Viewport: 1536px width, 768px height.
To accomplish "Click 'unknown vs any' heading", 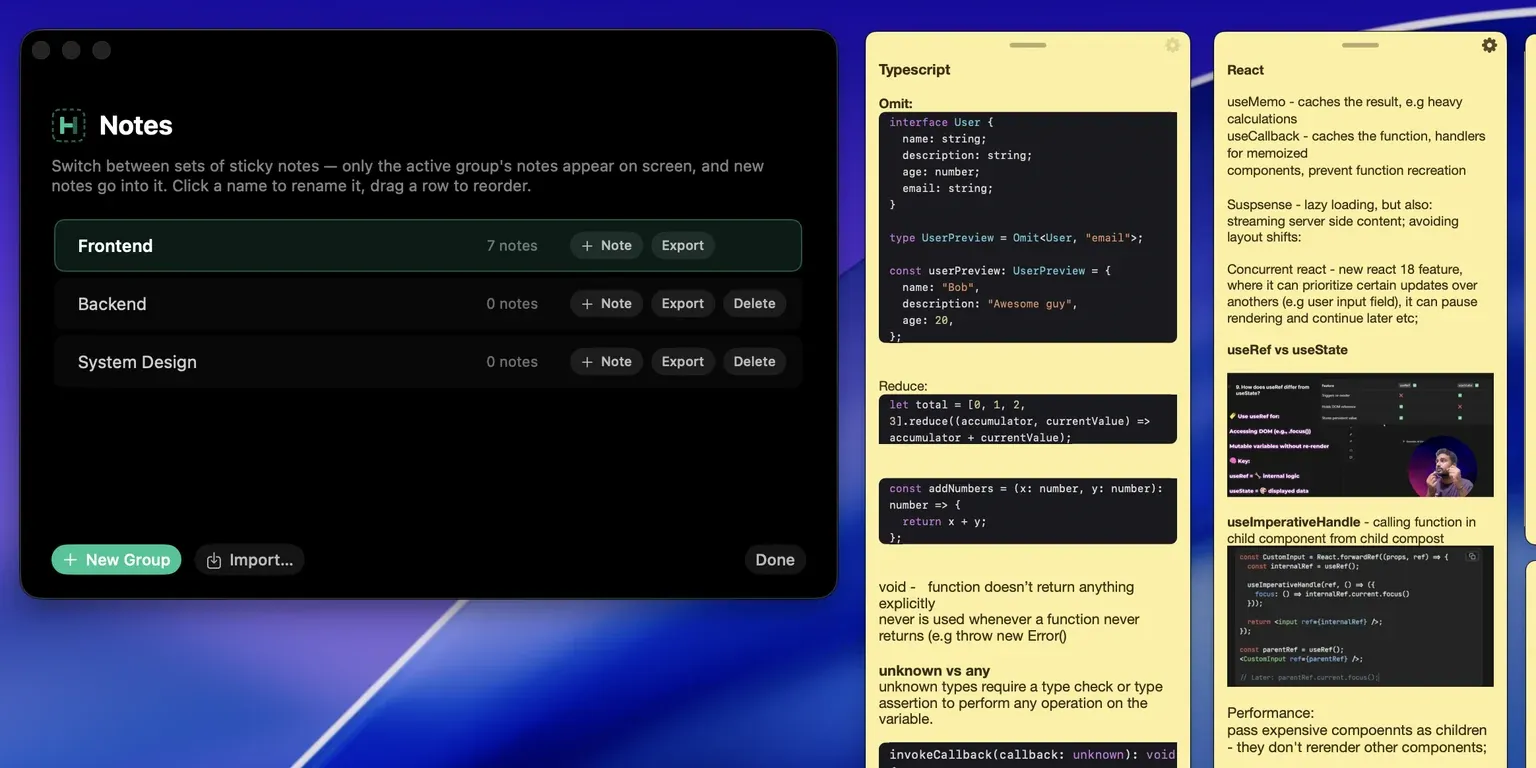I will click(934, 671).
